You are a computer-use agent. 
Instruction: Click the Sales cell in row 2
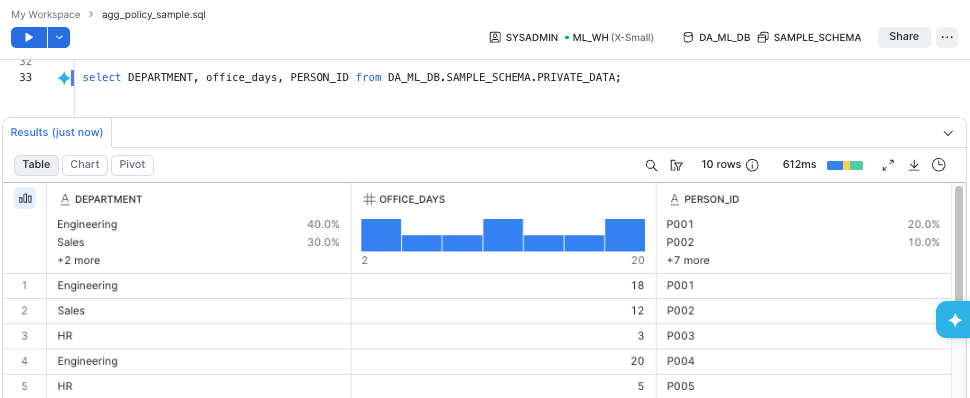[199, 311]
